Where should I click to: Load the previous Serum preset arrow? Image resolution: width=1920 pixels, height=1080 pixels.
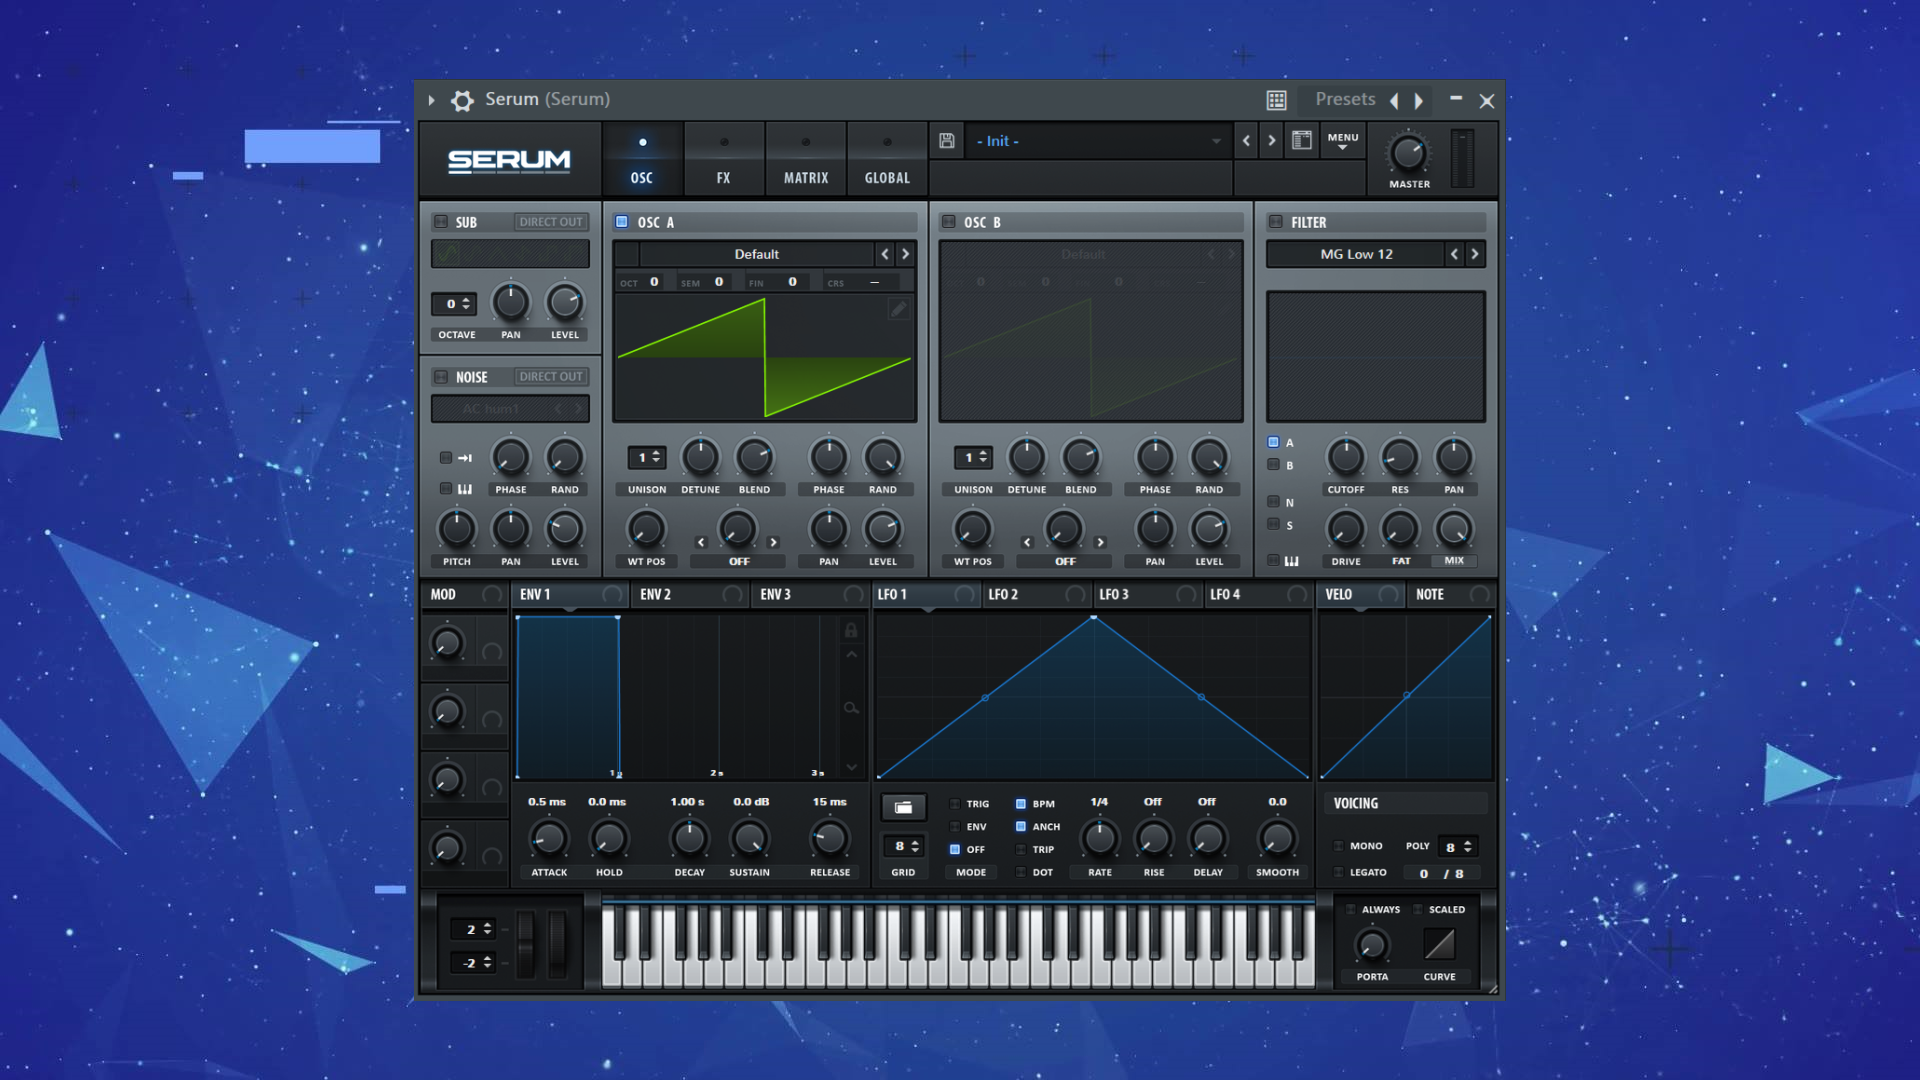(1246, 141)
